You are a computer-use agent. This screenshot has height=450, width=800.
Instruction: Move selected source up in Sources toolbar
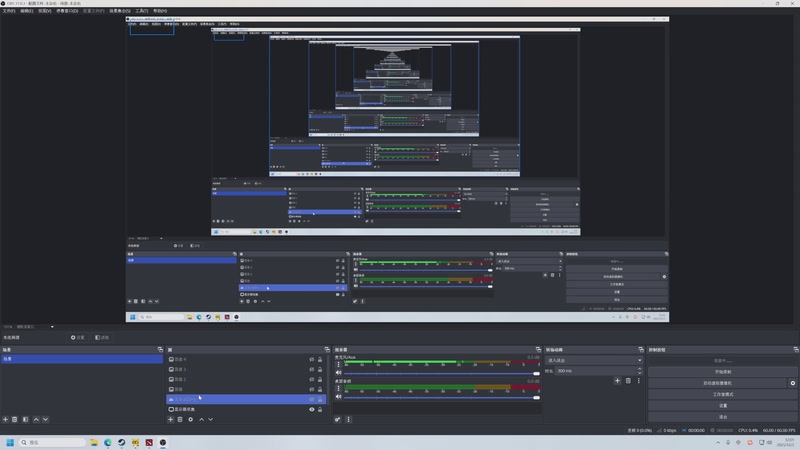point(202,419)
